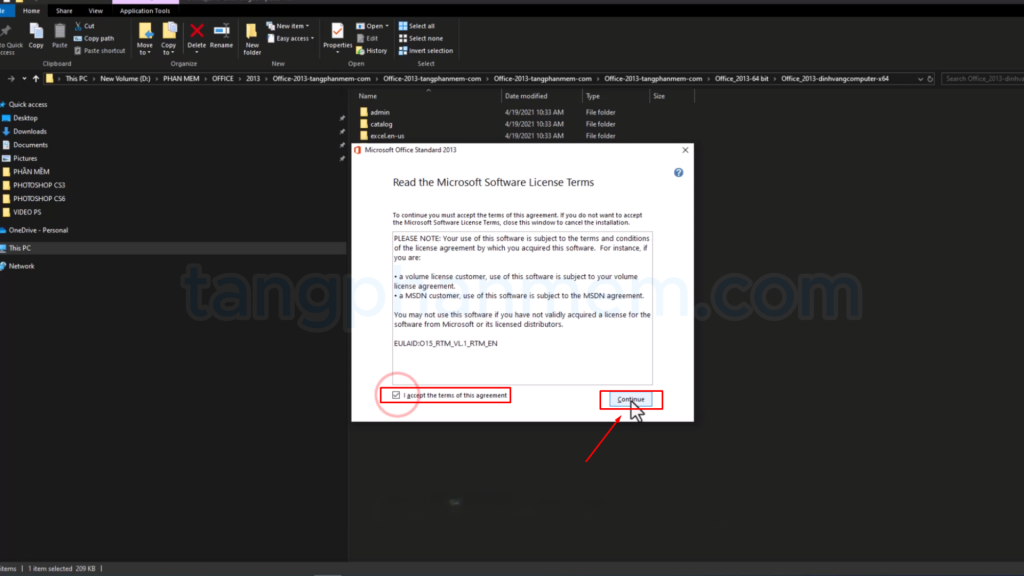Click Paste shortcut in ribbon
The width and height of the screenshot is (1024, 576).
(x=99, y=51)
